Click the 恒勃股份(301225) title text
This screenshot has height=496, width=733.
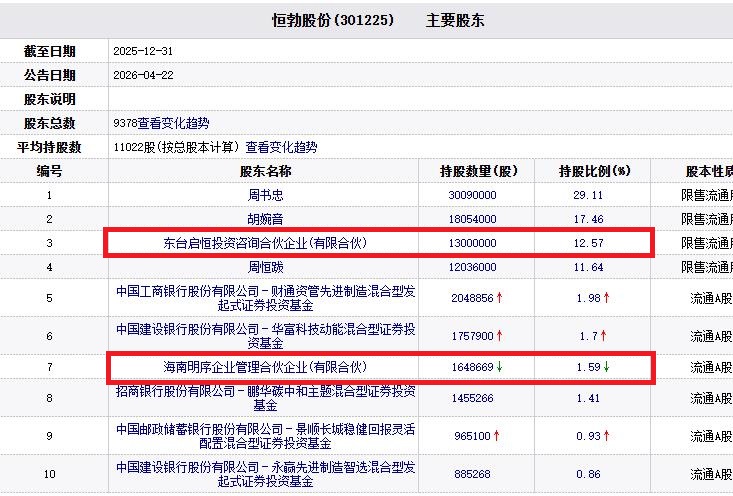click(333, 20)
